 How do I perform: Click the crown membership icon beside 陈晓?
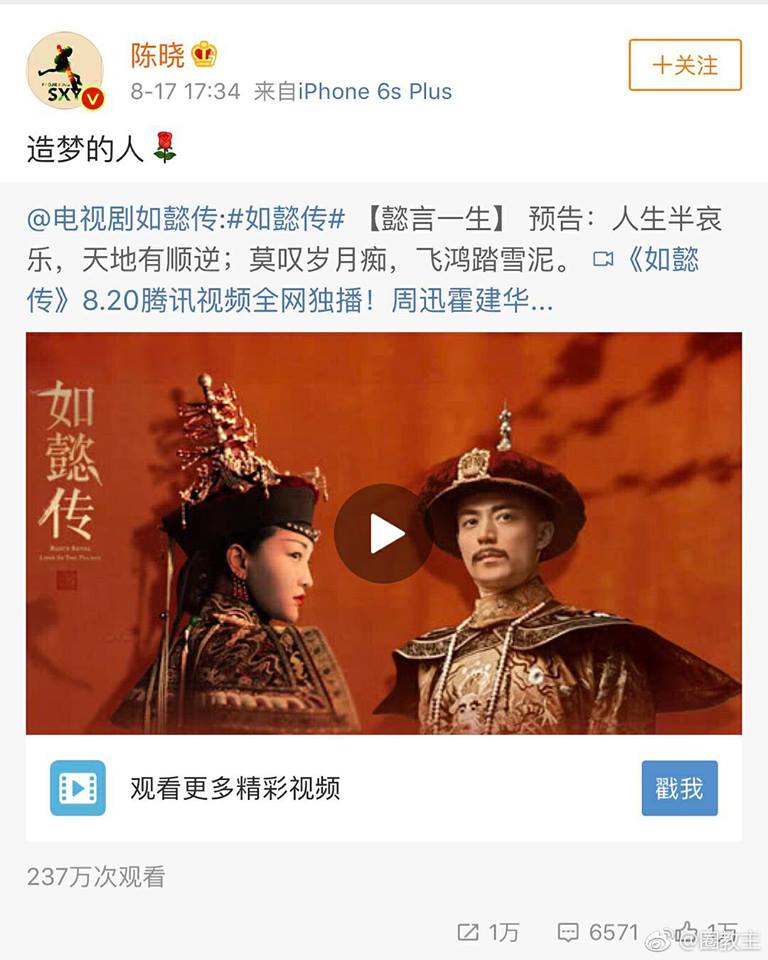[204, 54]
